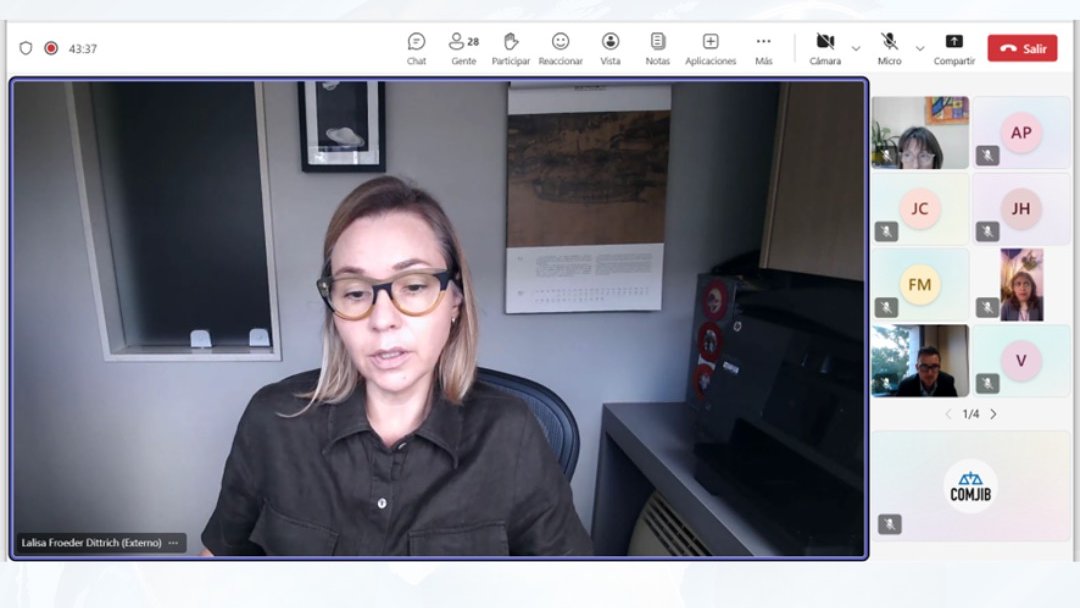Show the Gente participants list
The height and width of the screenshot is (608, 1080).
pos(464,49)
